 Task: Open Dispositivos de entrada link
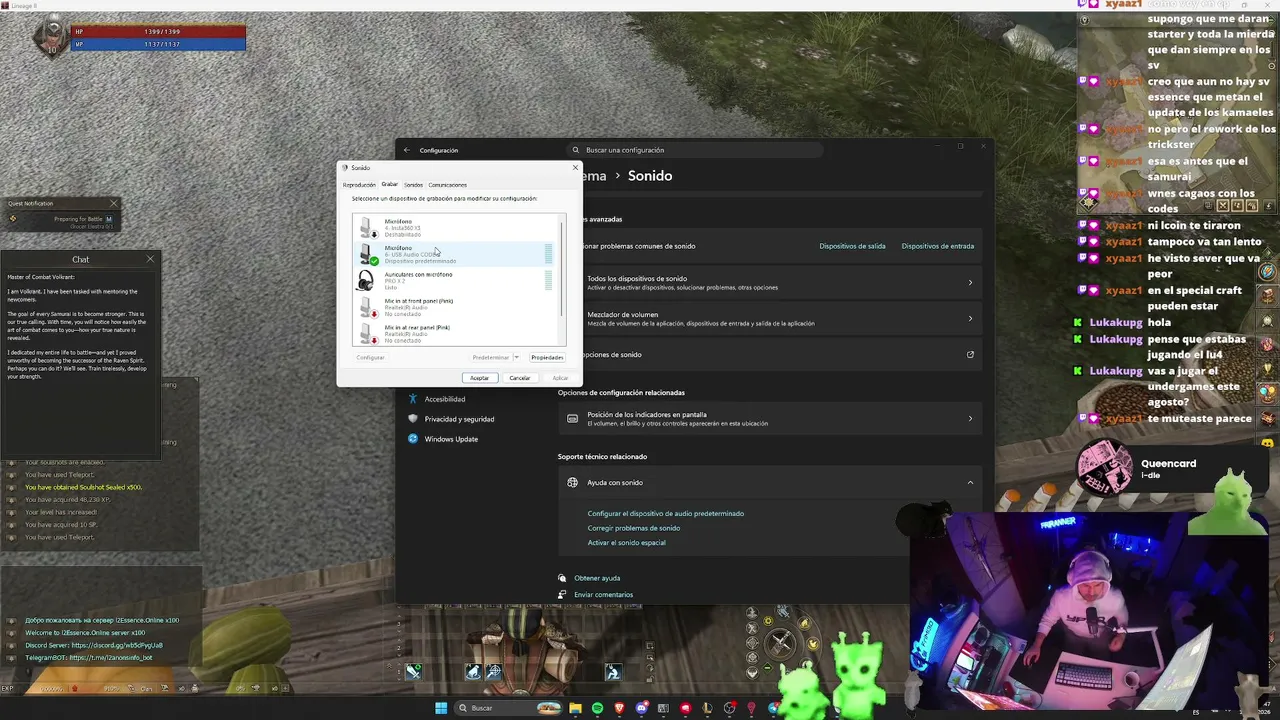(x=937, y=246)
